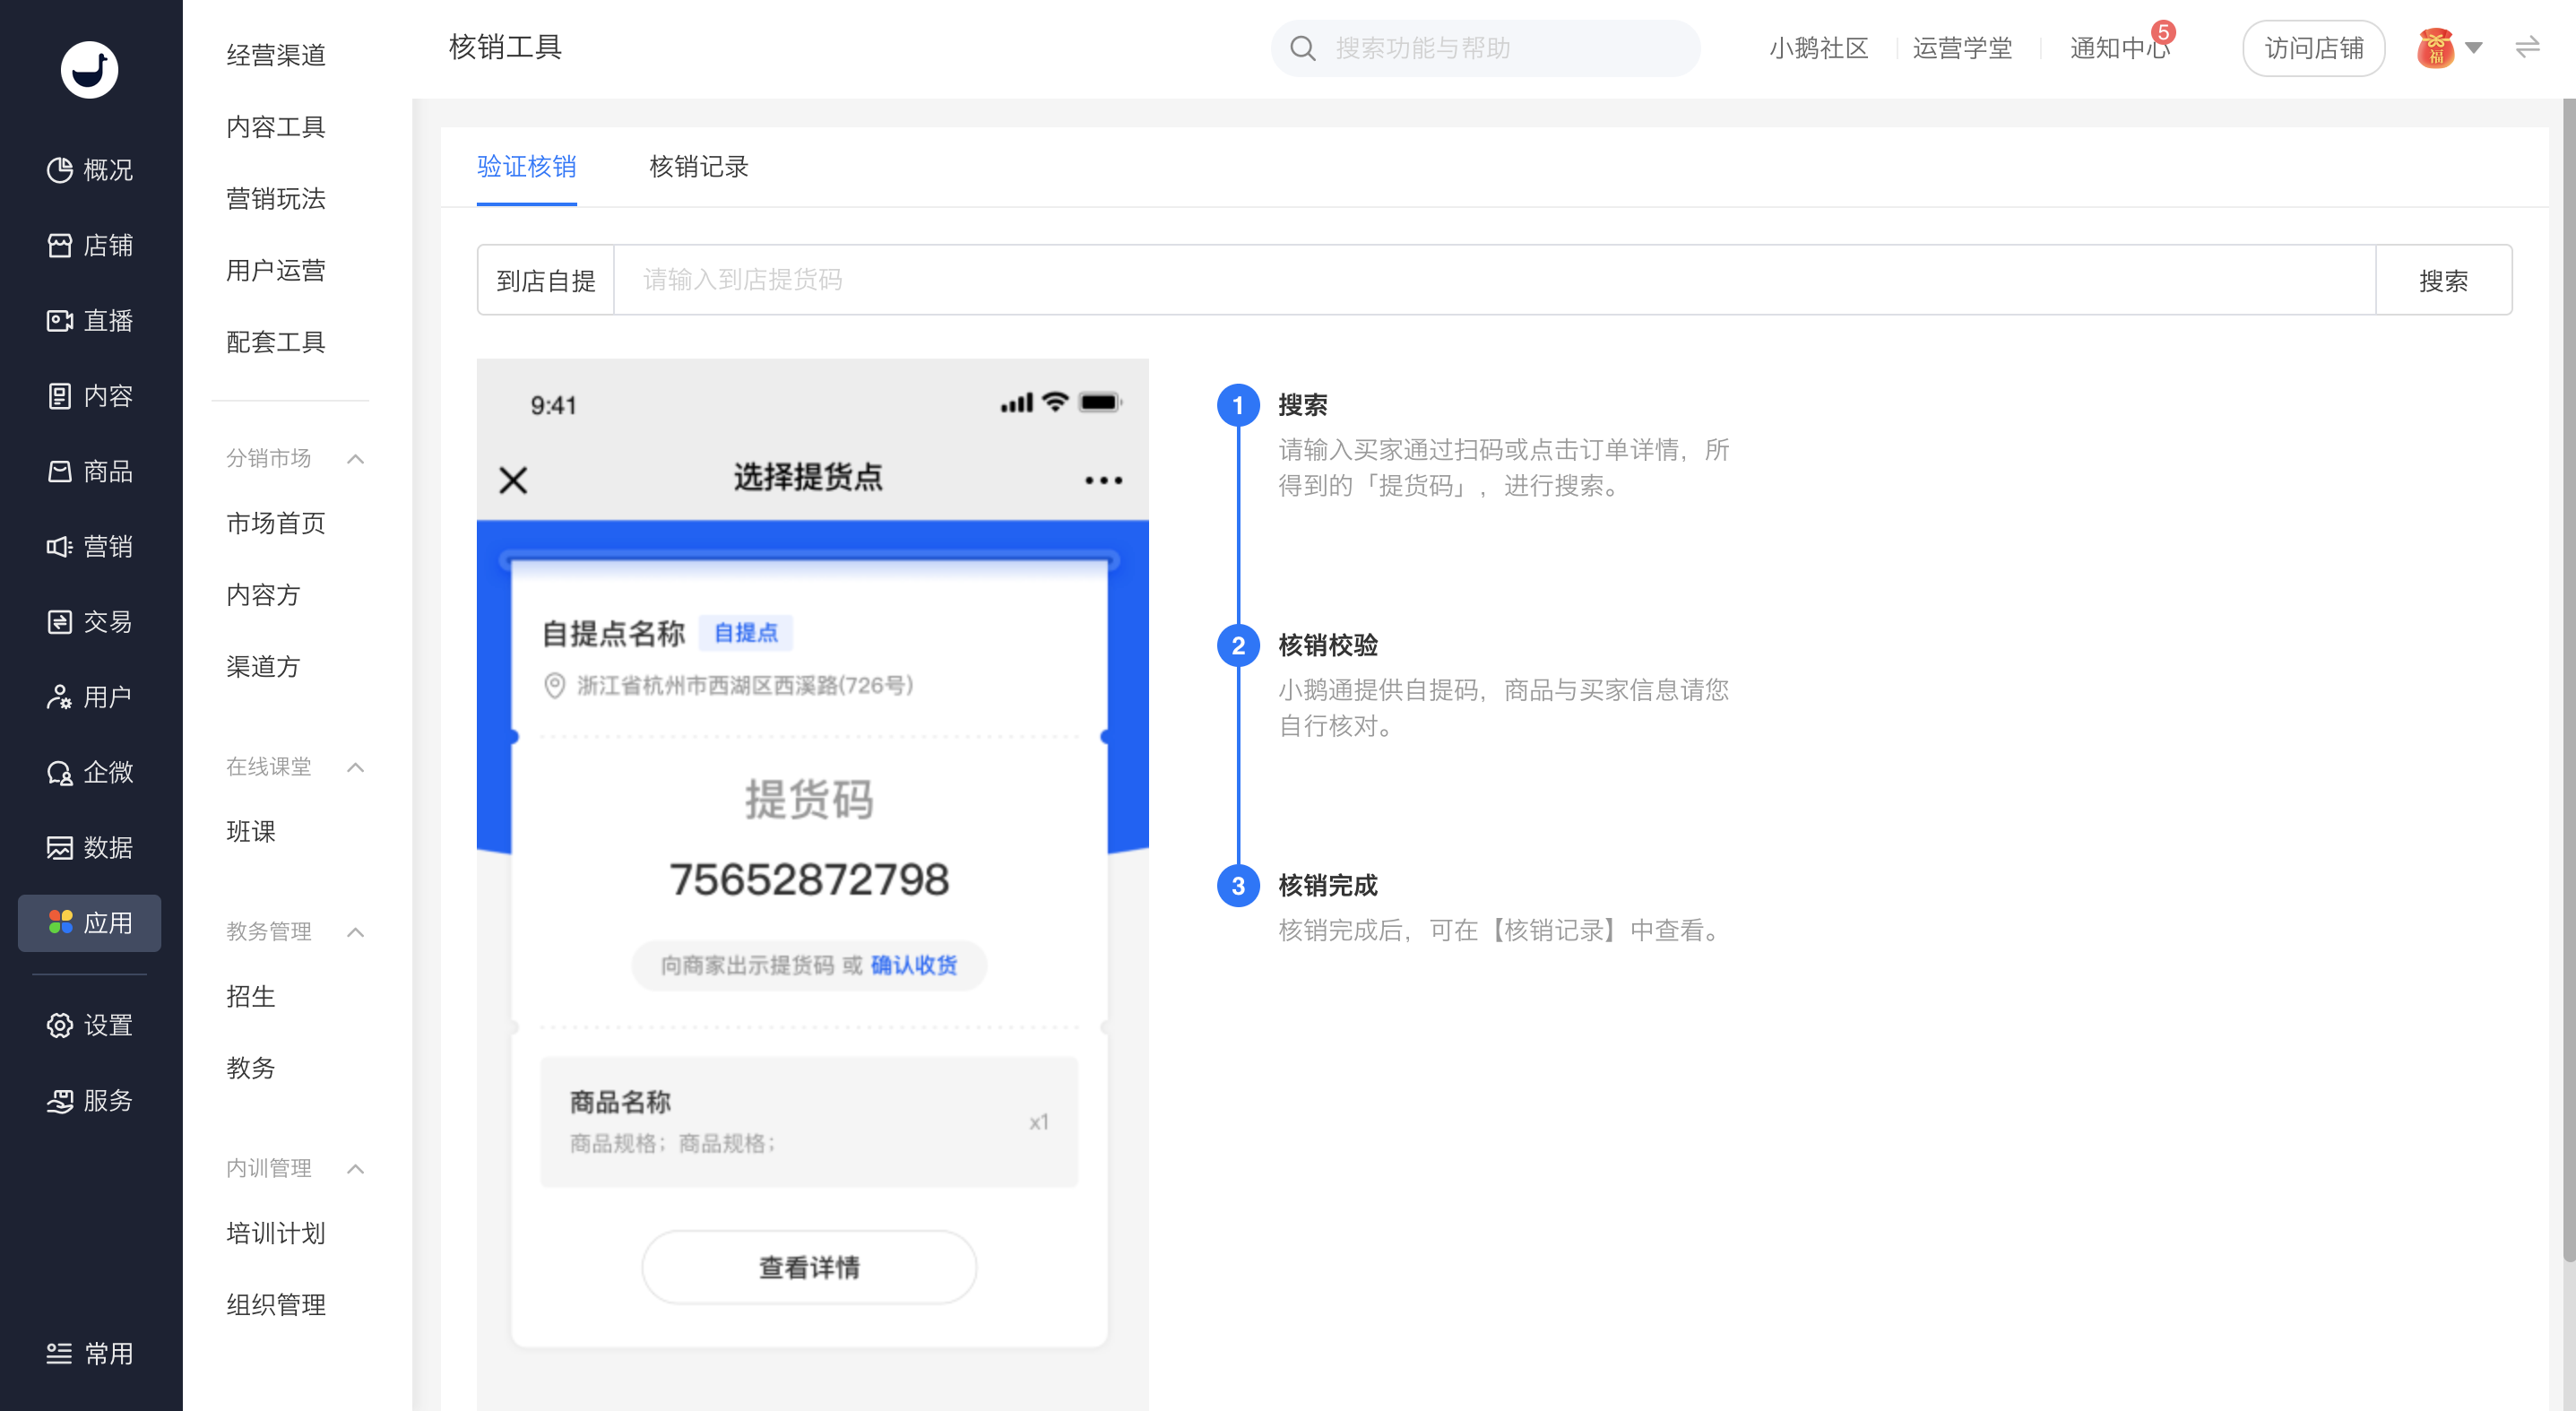Open the 到店自提 type selector

click(x=546, y=280)
